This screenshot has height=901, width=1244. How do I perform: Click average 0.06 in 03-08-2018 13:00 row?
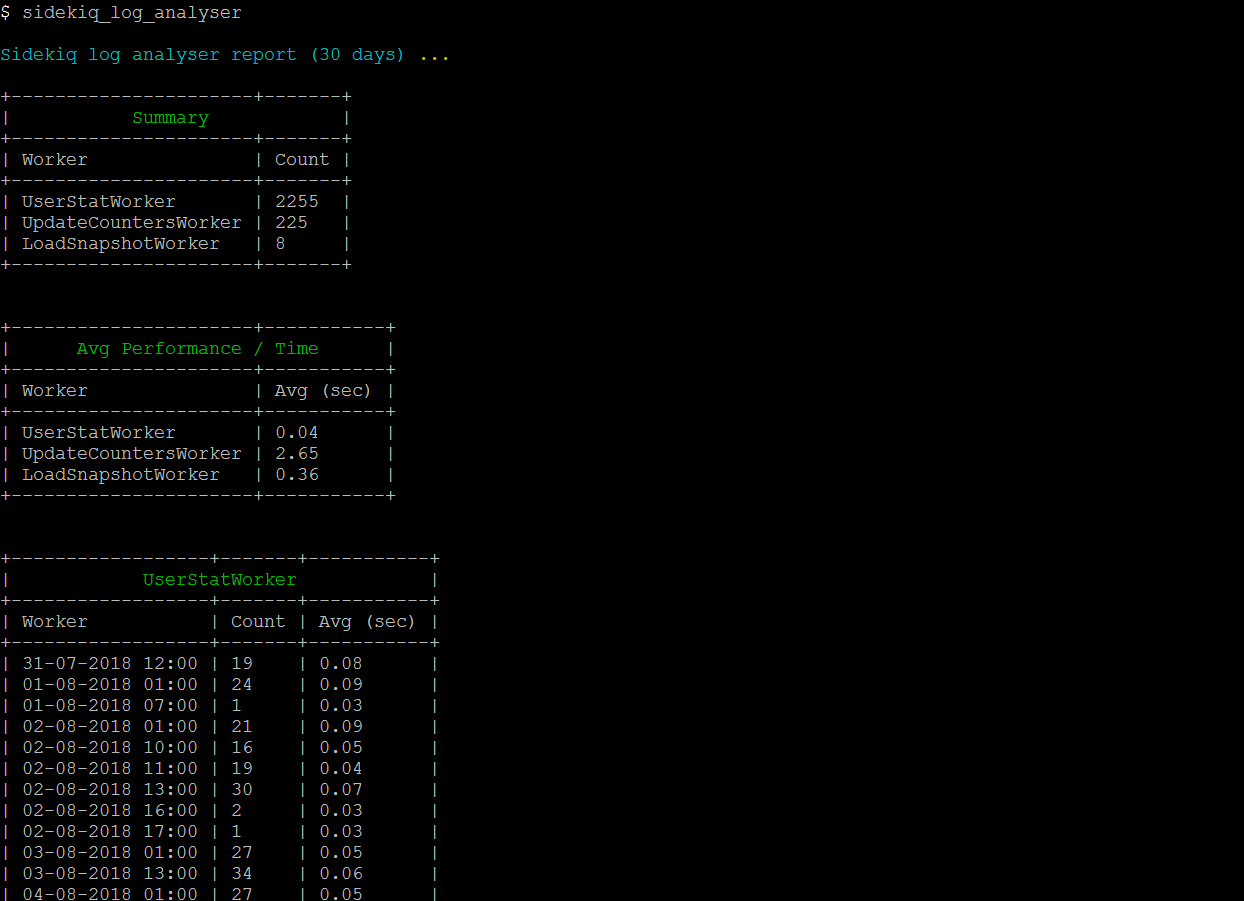coord(341,874)
